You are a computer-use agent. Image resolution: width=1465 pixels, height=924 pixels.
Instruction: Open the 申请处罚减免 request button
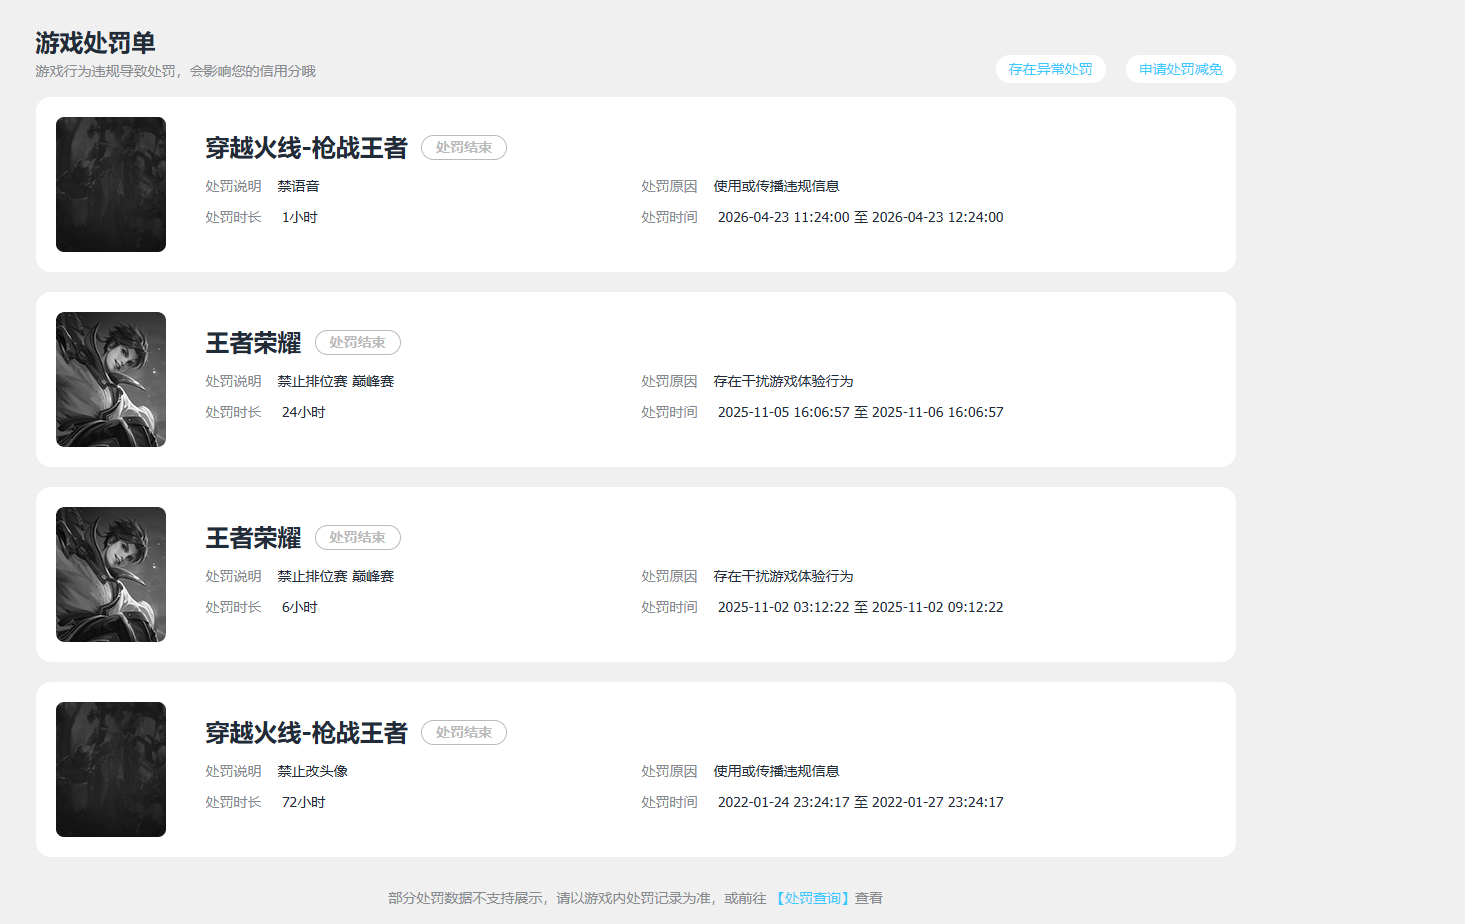click(x=1181, y=69)
